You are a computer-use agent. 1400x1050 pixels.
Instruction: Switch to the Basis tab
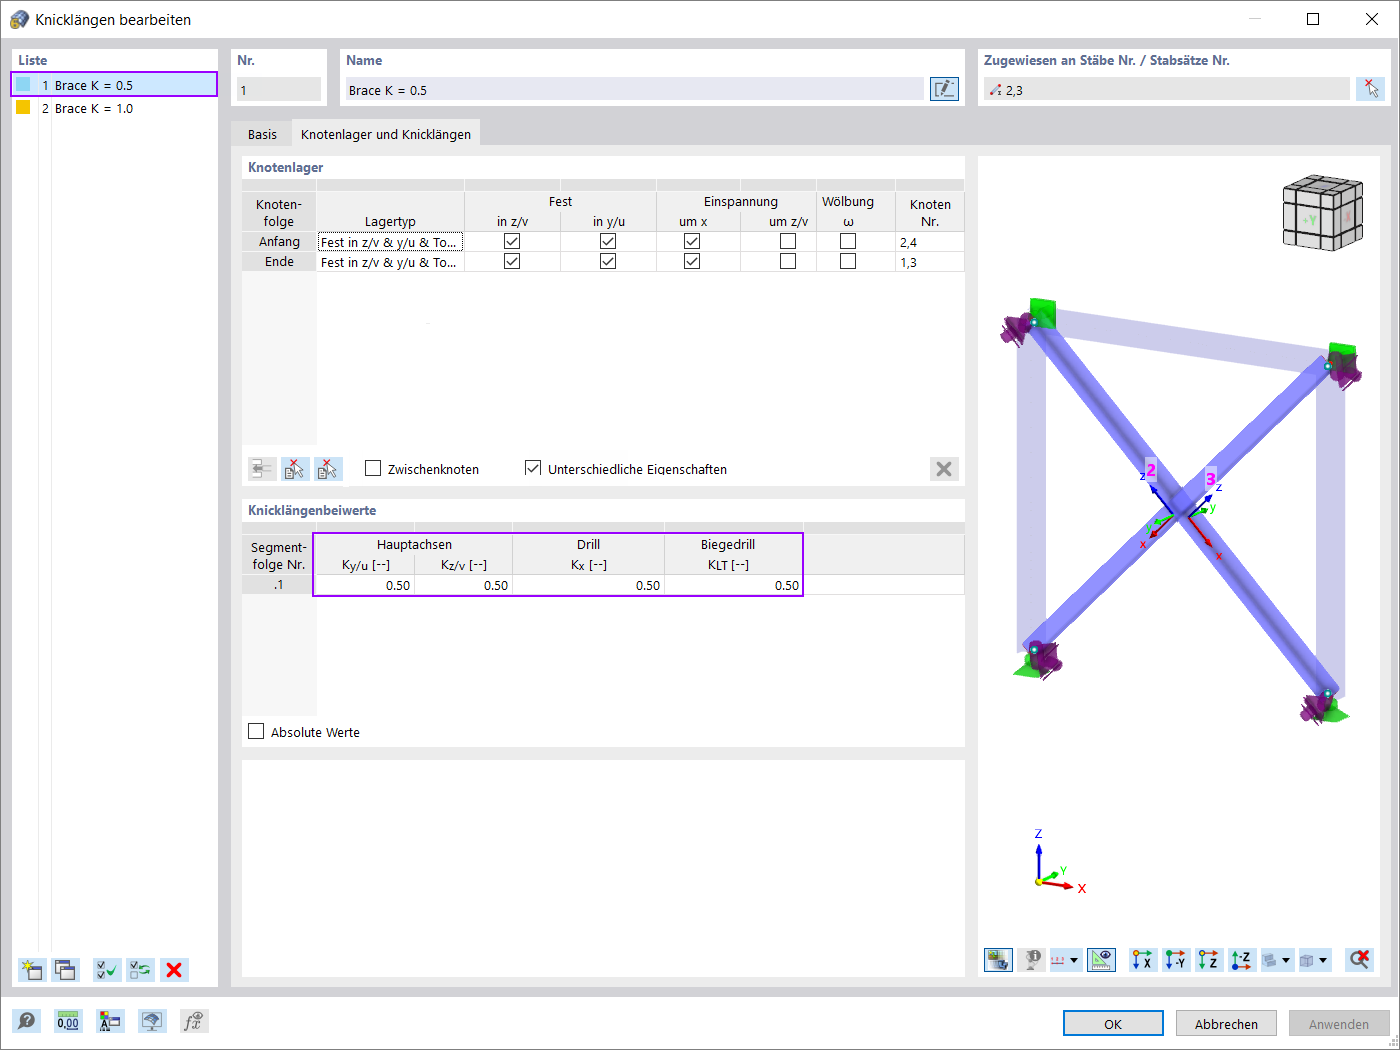(x=262, y=134)
